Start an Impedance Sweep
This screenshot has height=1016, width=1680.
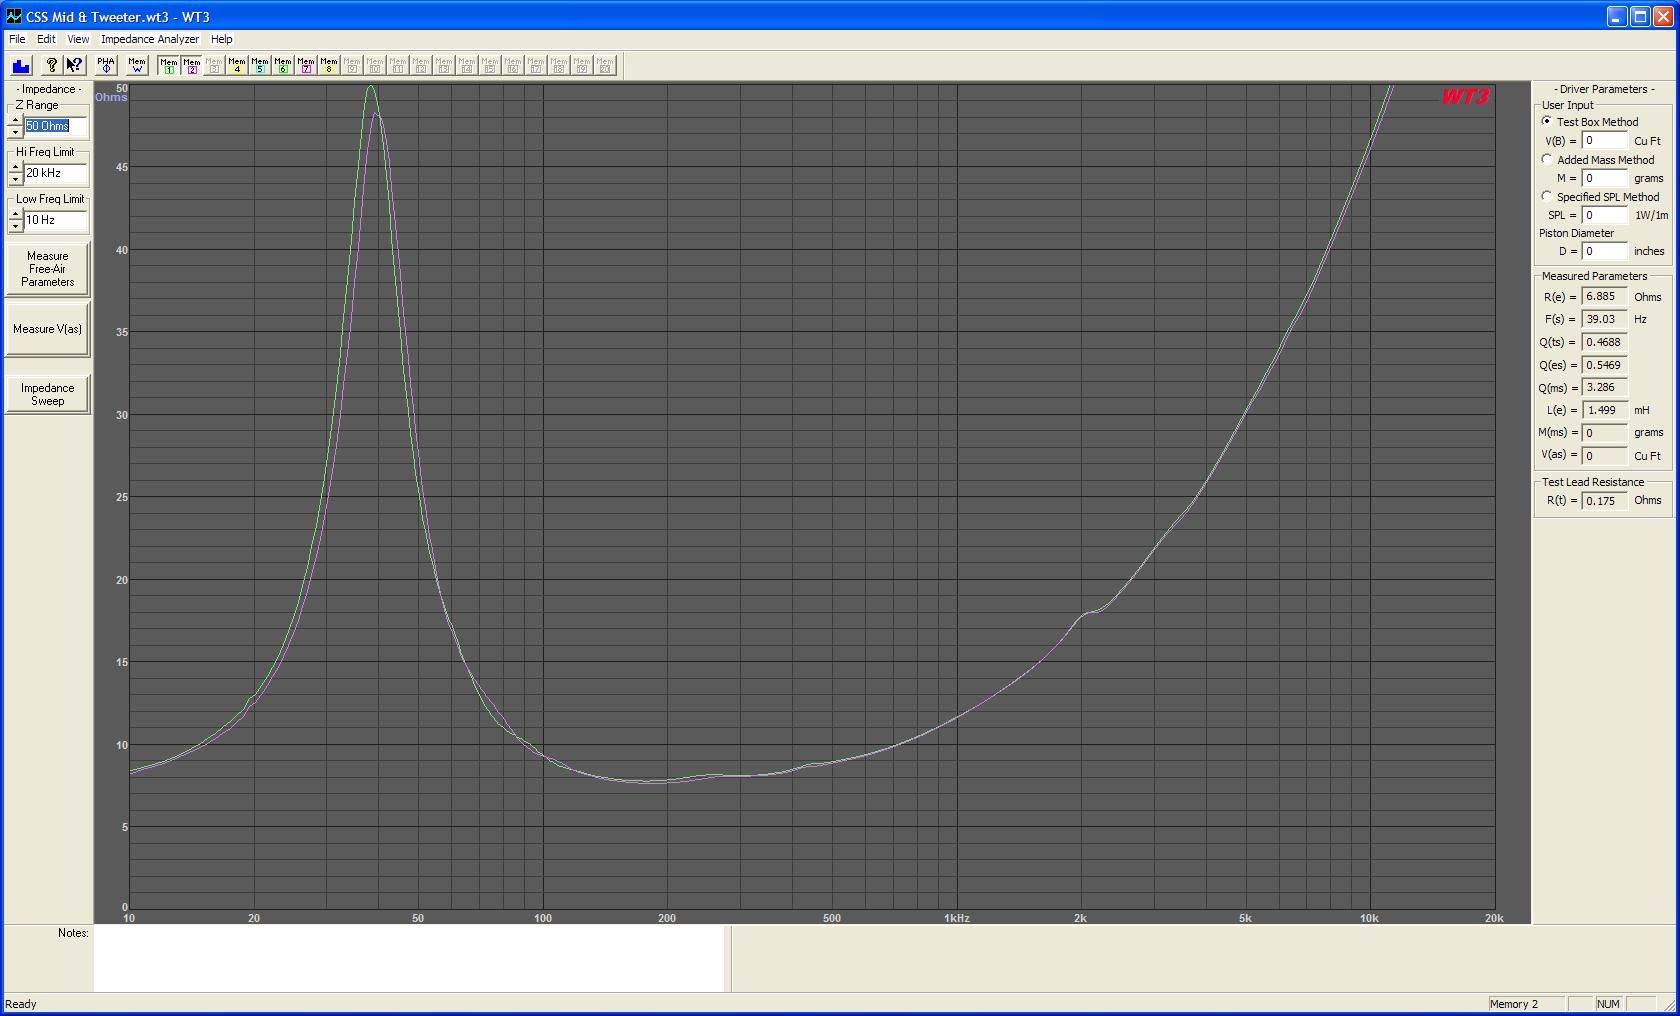pos(47,394)
